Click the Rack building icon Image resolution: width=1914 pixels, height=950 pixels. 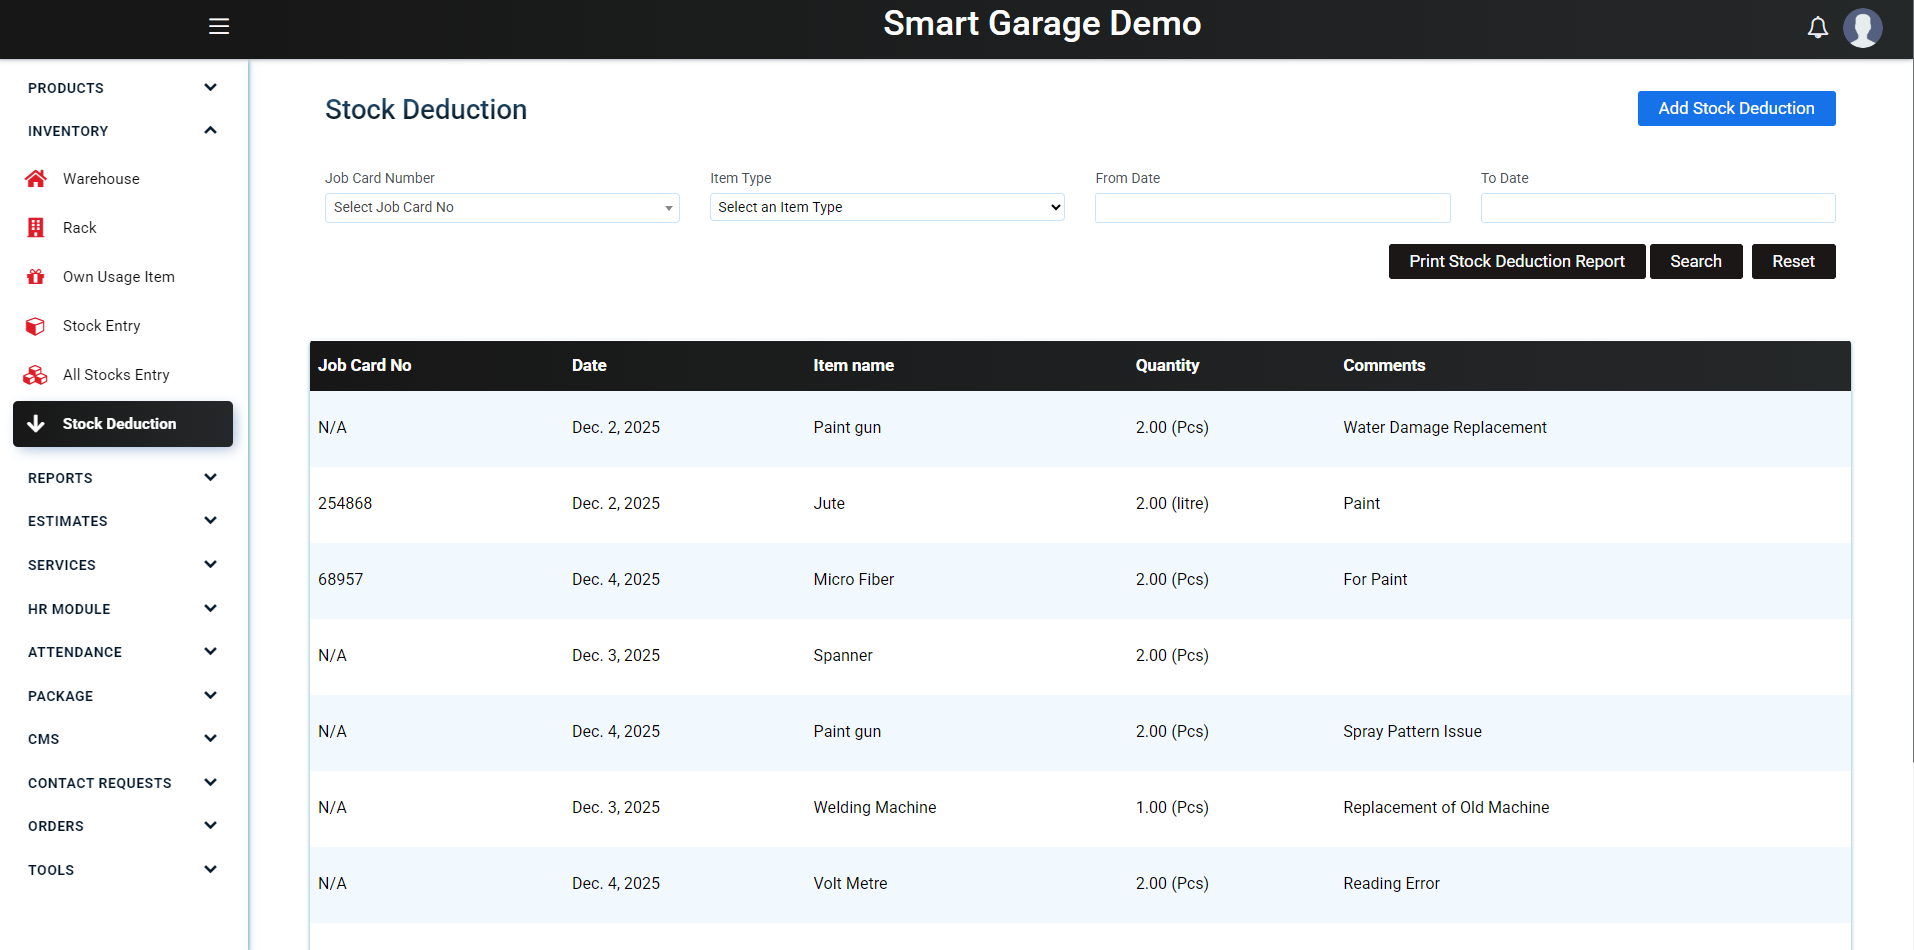click(x=36, y=228)
